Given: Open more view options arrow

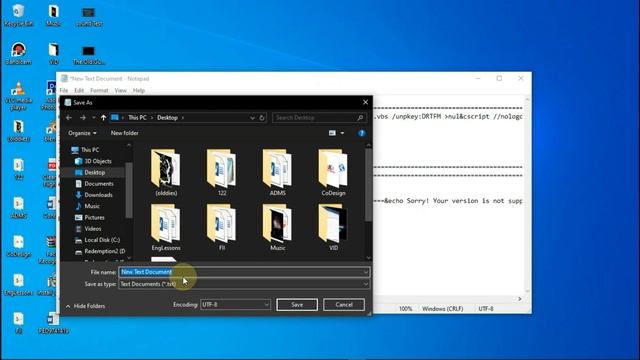Looking at the screenshot, I should tap(342, 133).
